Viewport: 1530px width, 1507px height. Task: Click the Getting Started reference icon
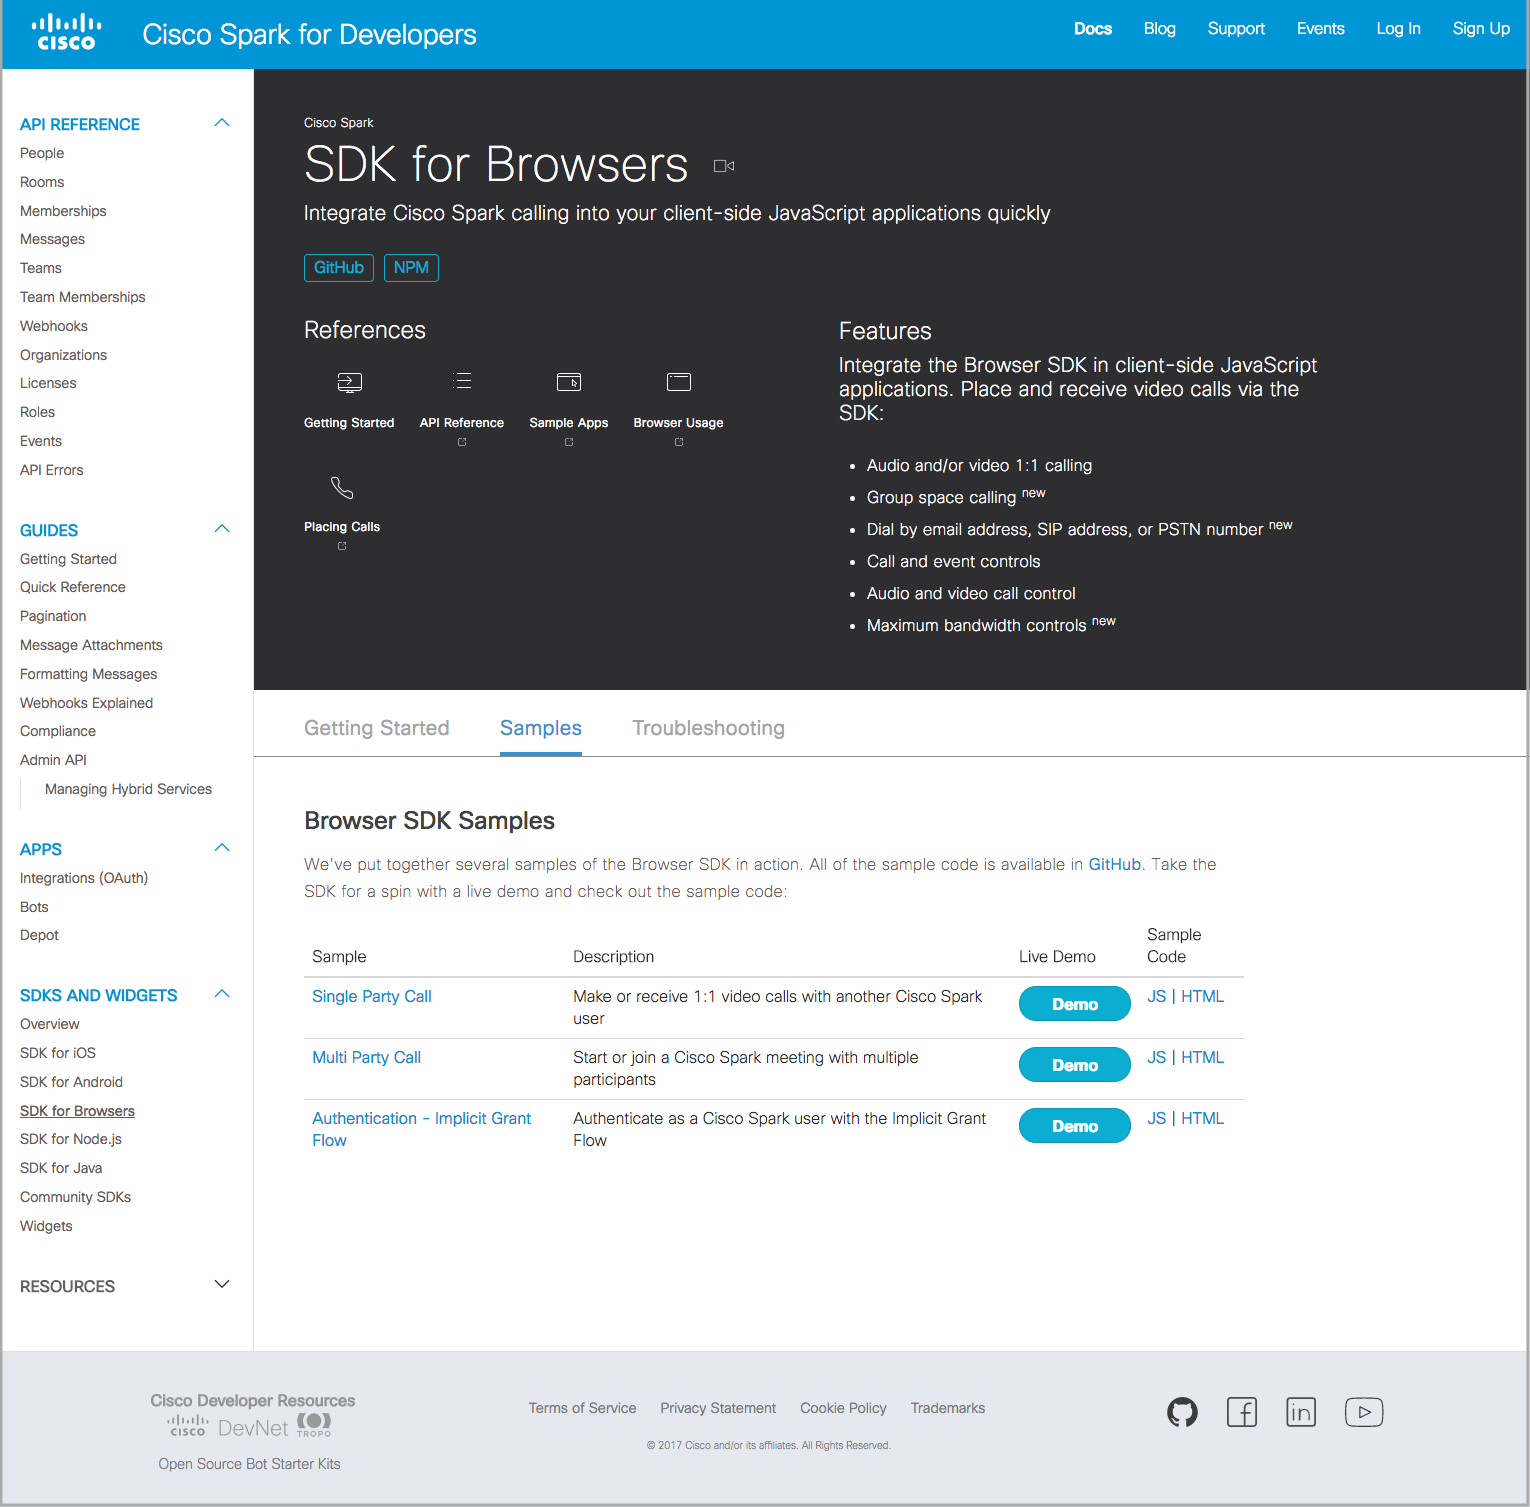click(349, 383)
